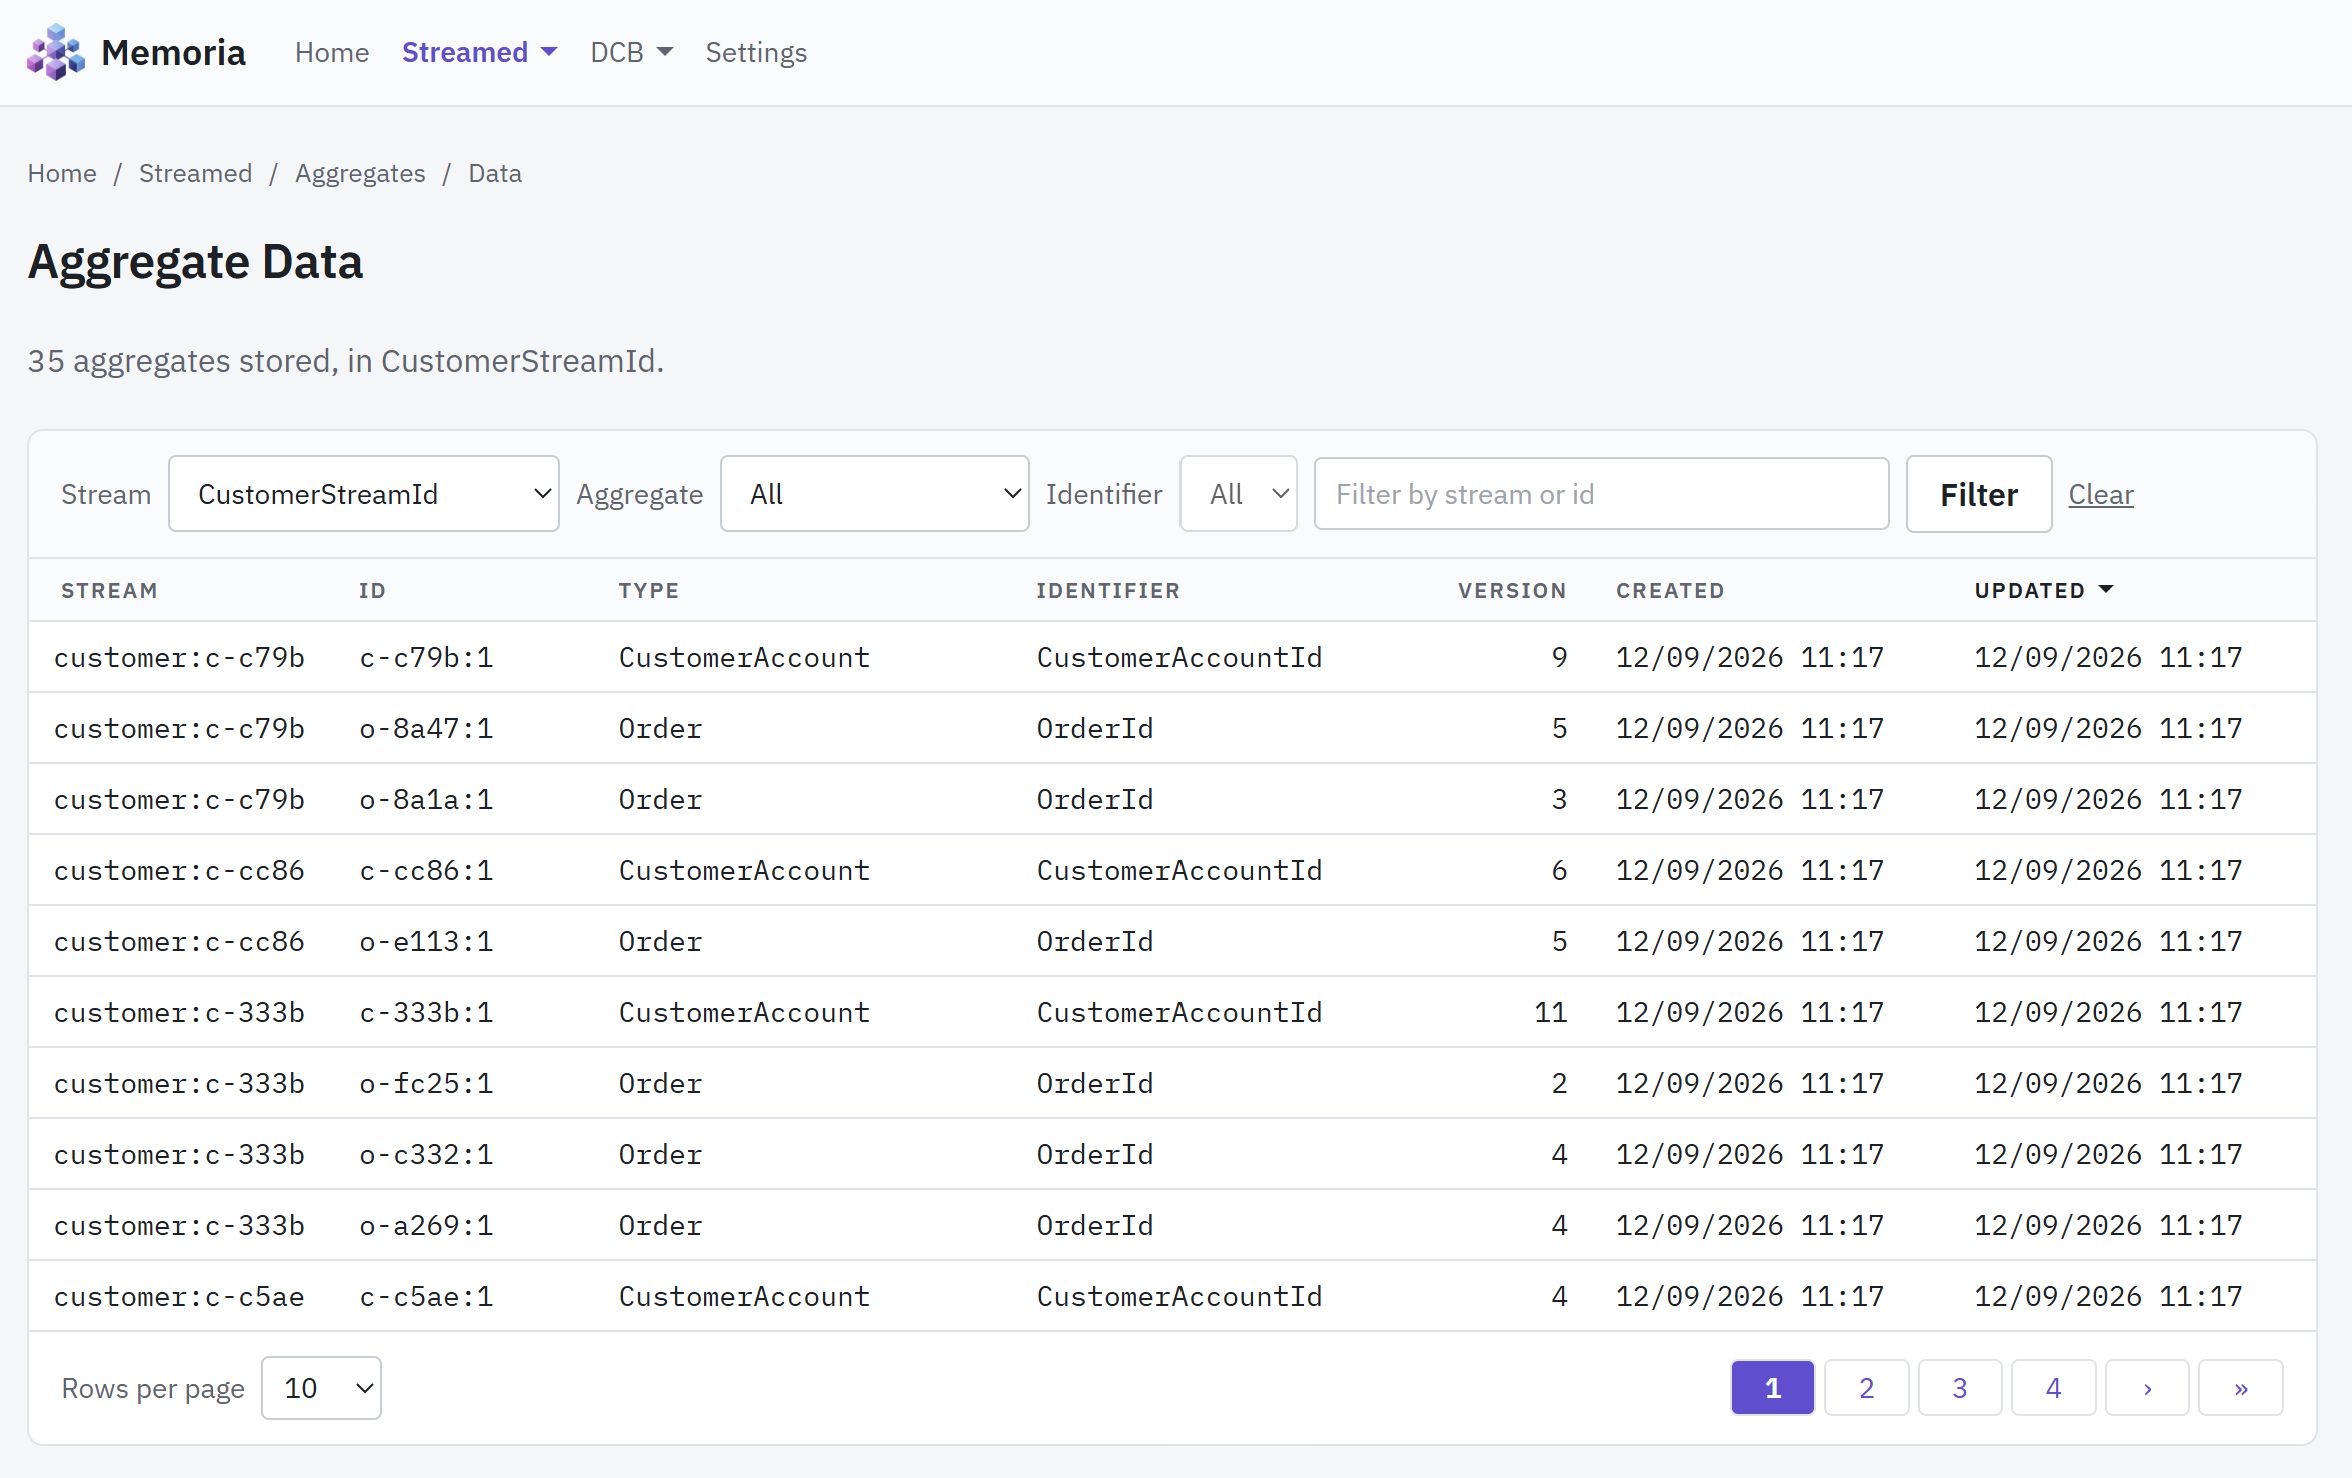Click the next page arrow

click(x=2147, y=1388)
